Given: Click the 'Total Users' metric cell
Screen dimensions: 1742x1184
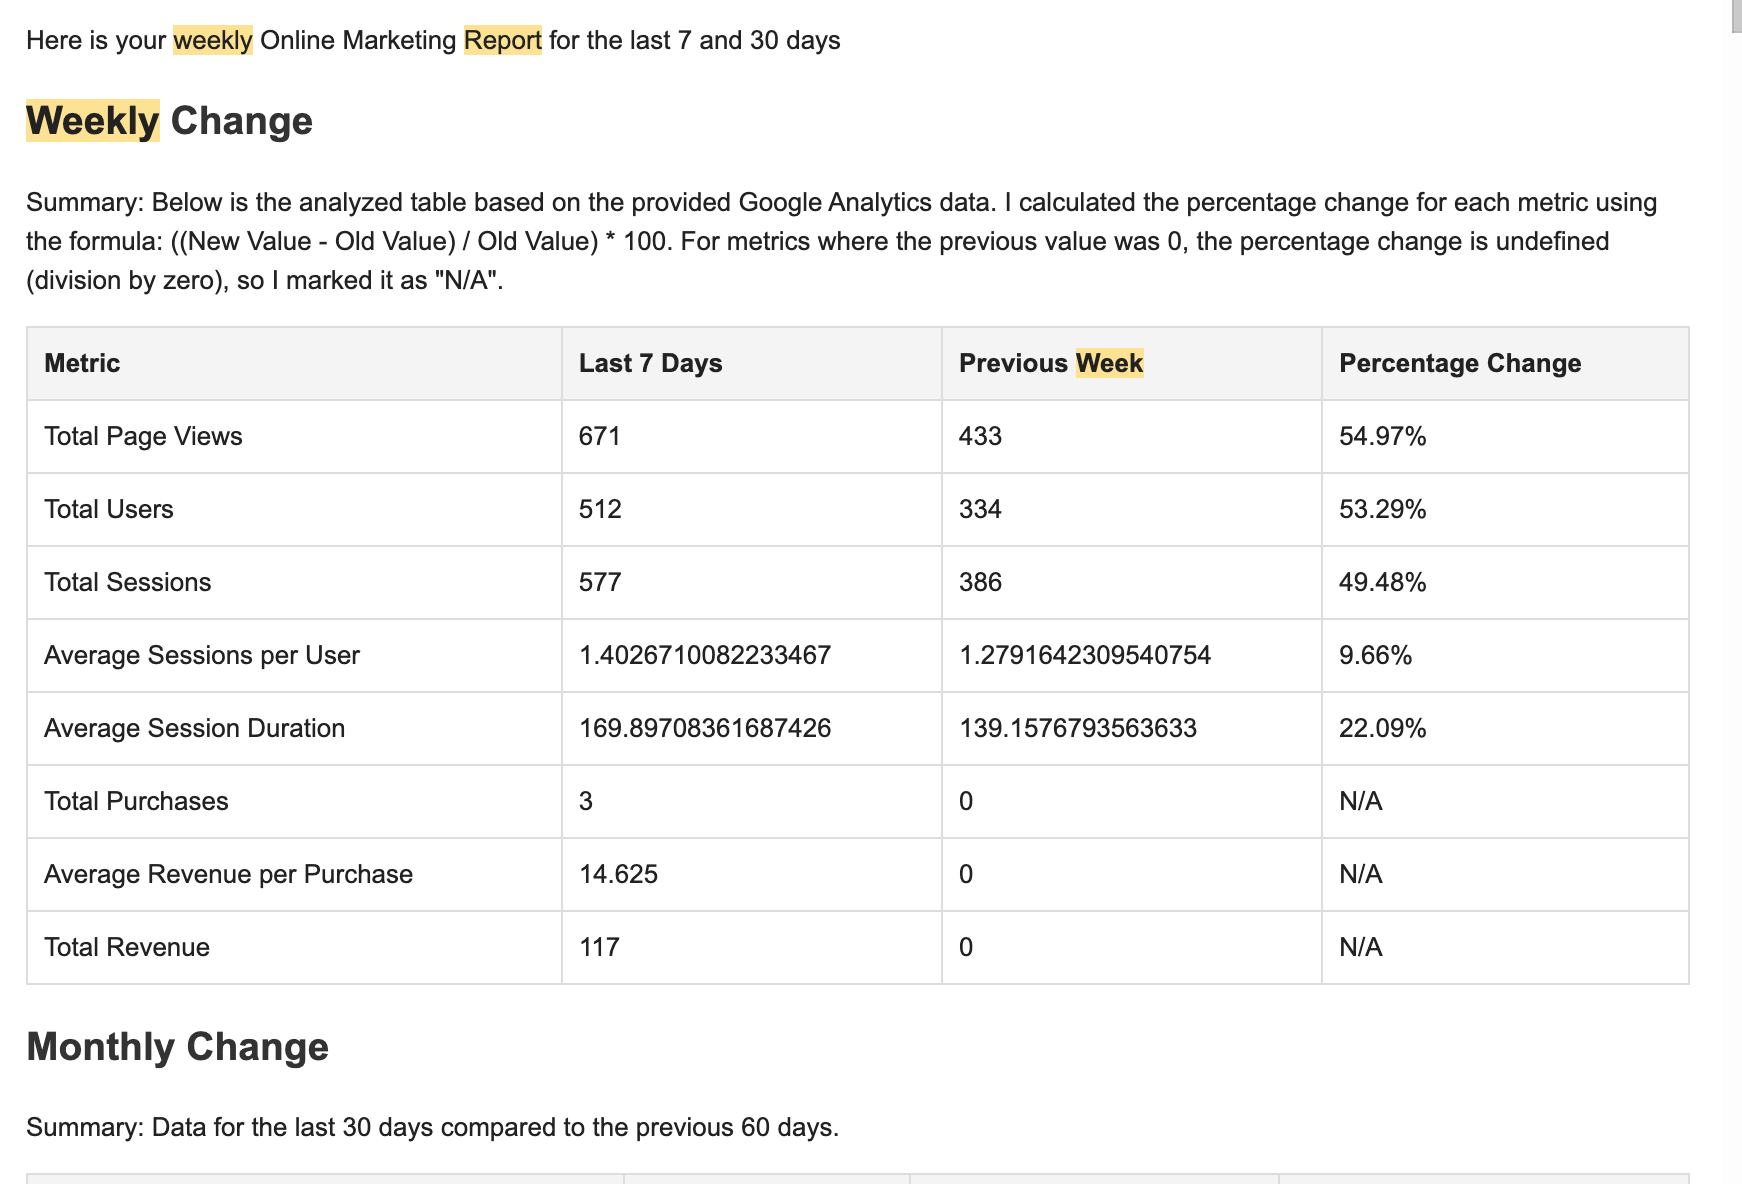Looking at the screenshot, I should (x=109, y=509).
